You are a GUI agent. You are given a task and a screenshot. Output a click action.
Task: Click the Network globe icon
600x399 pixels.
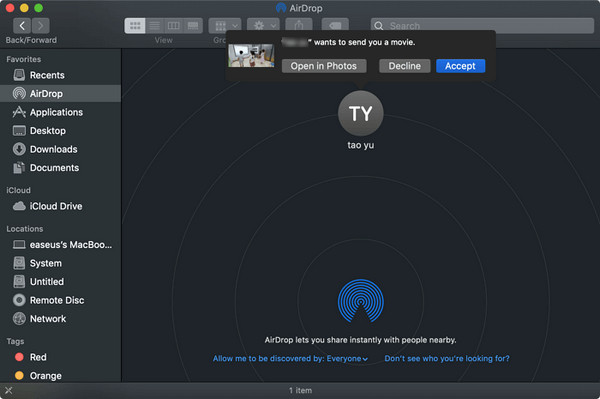(x=19, y=319)
